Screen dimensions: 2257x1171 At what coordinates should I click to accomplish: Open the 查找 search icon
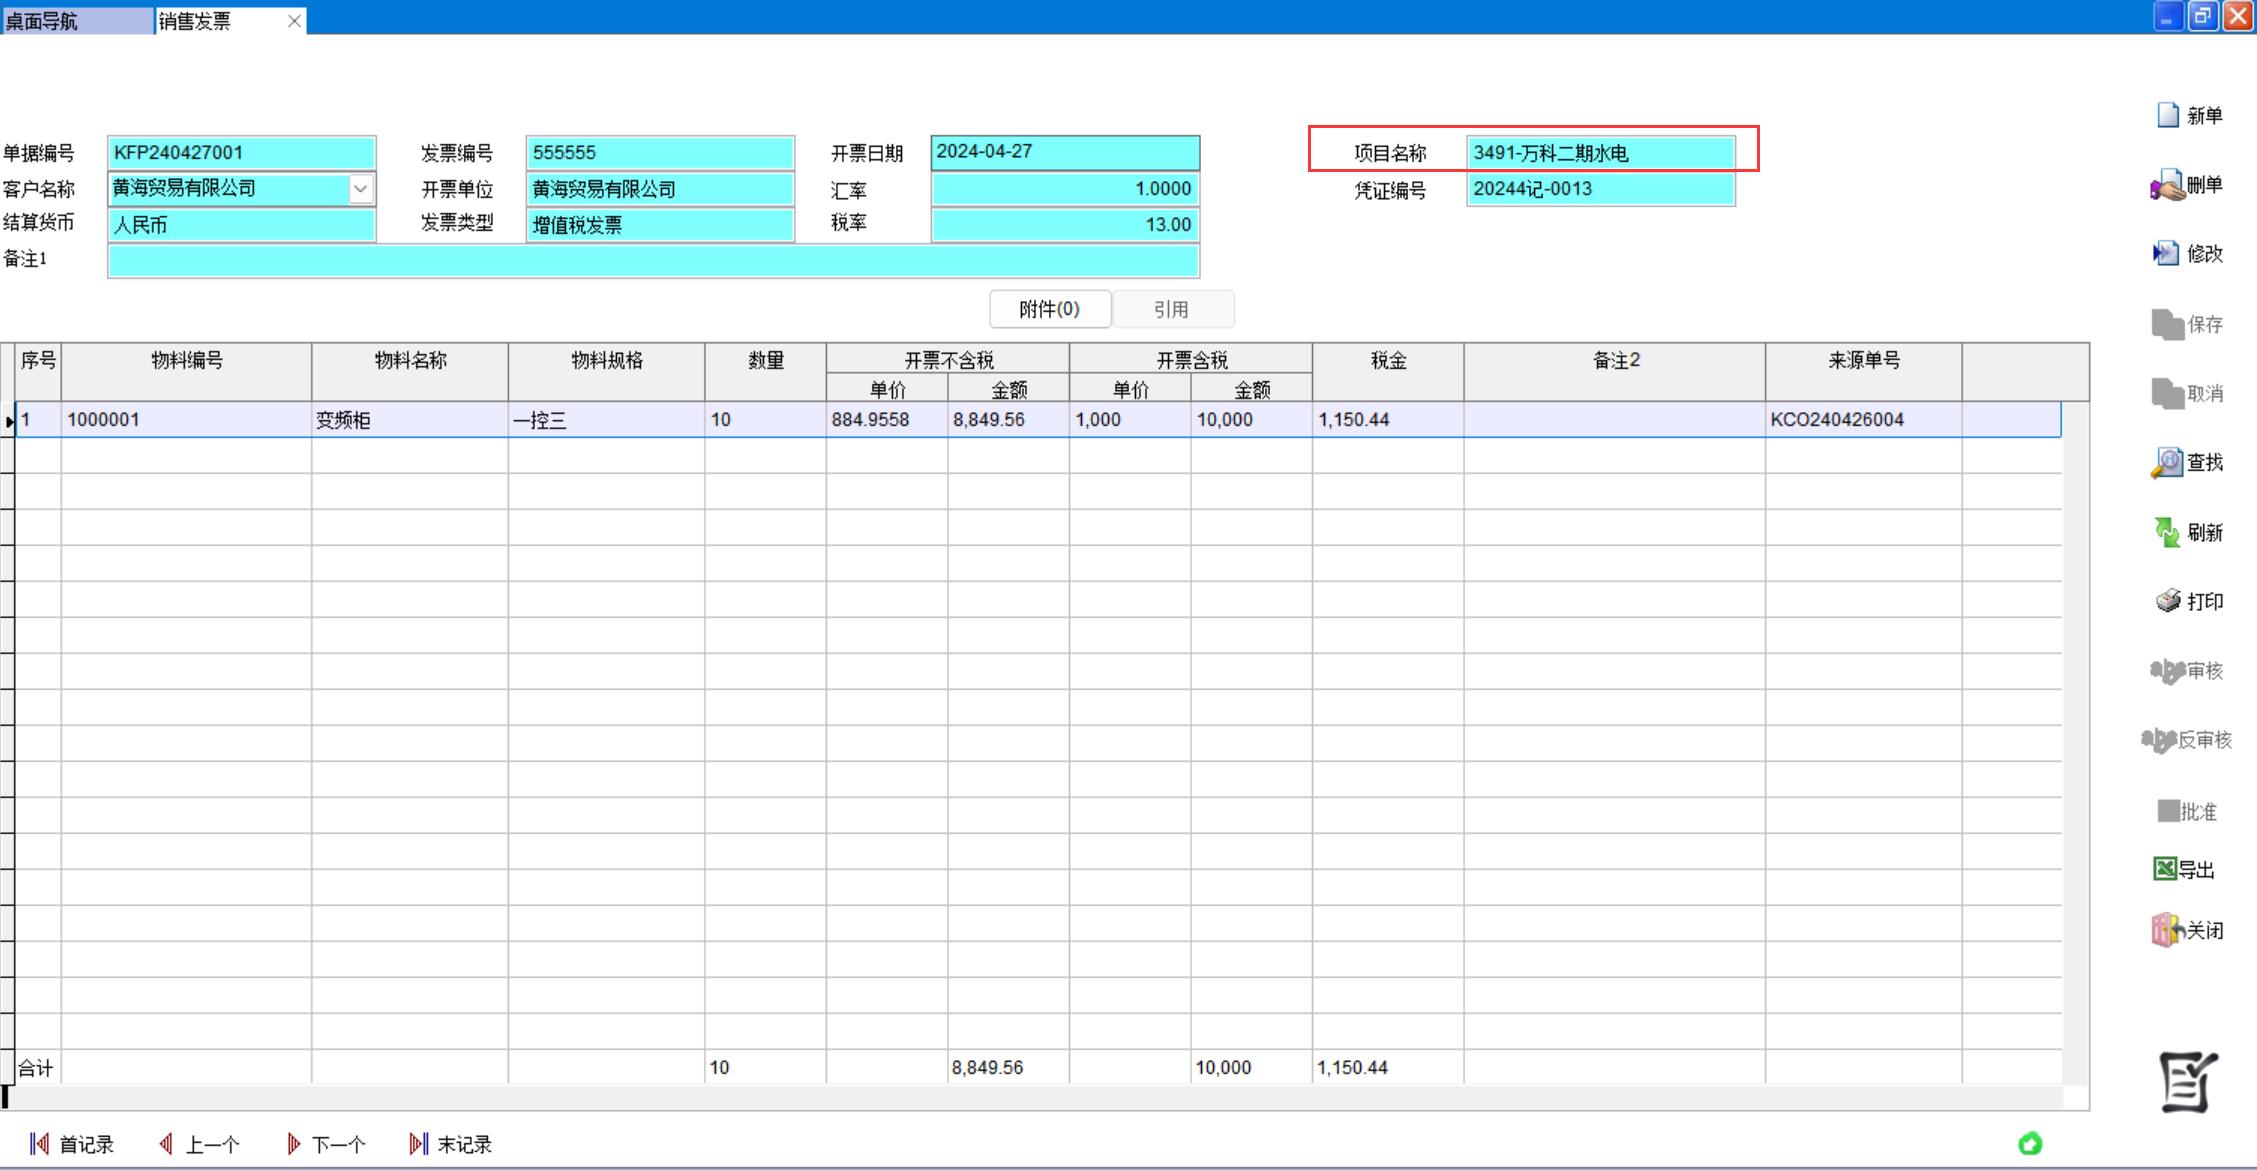[2167, 463]
